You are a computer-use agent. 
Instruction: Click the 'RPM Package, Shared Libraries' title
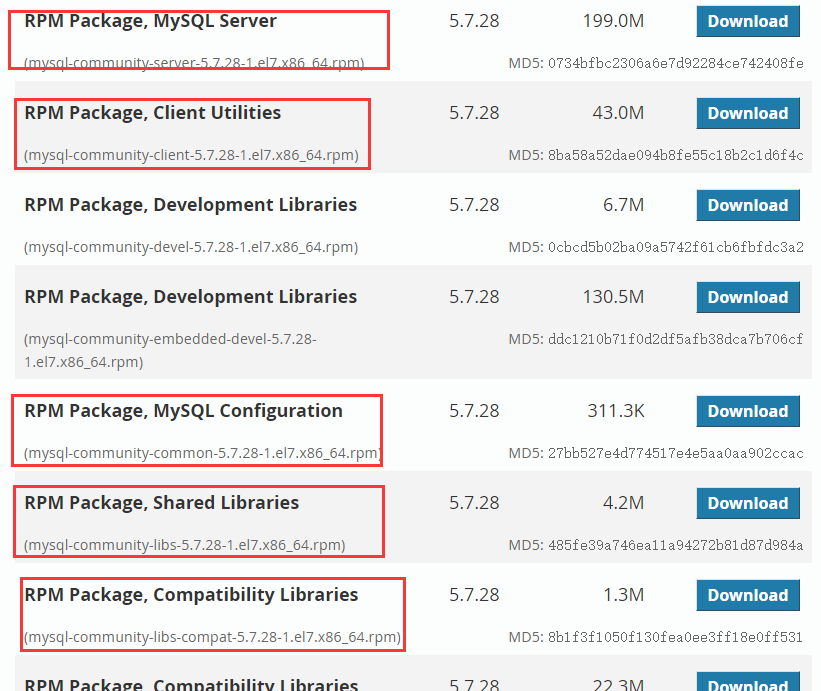tap(161, 503)
